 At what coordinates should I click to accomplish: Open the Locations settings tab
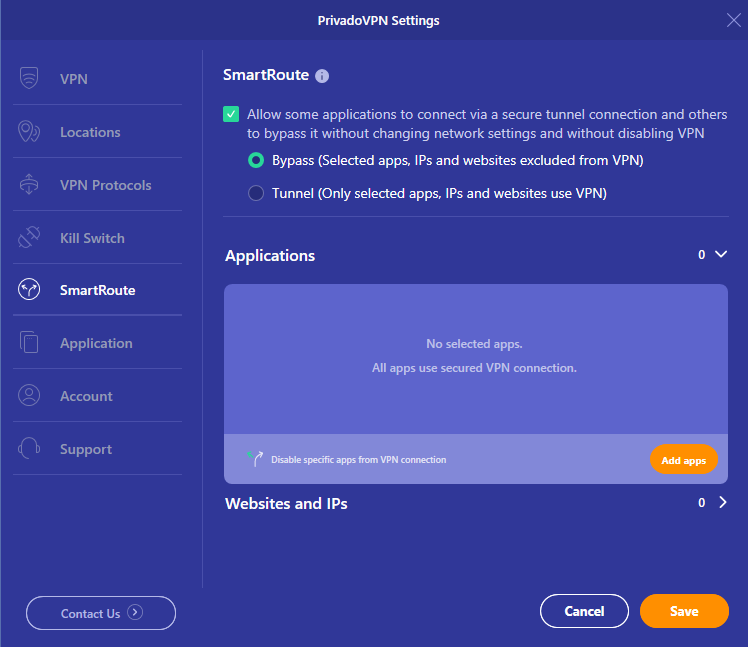pyautogui.click(x=97, y=132)
